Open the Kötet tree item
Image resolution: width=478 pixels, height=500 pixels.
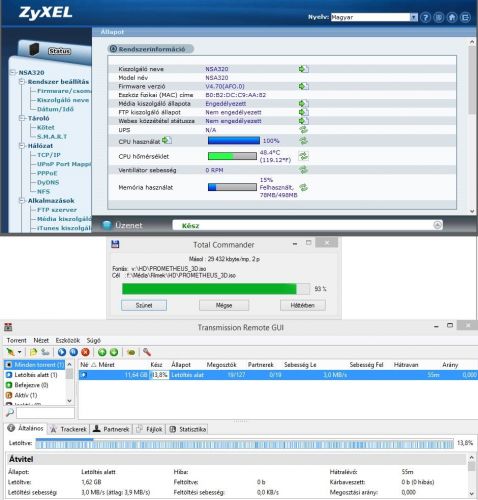[x=46, y=127]
